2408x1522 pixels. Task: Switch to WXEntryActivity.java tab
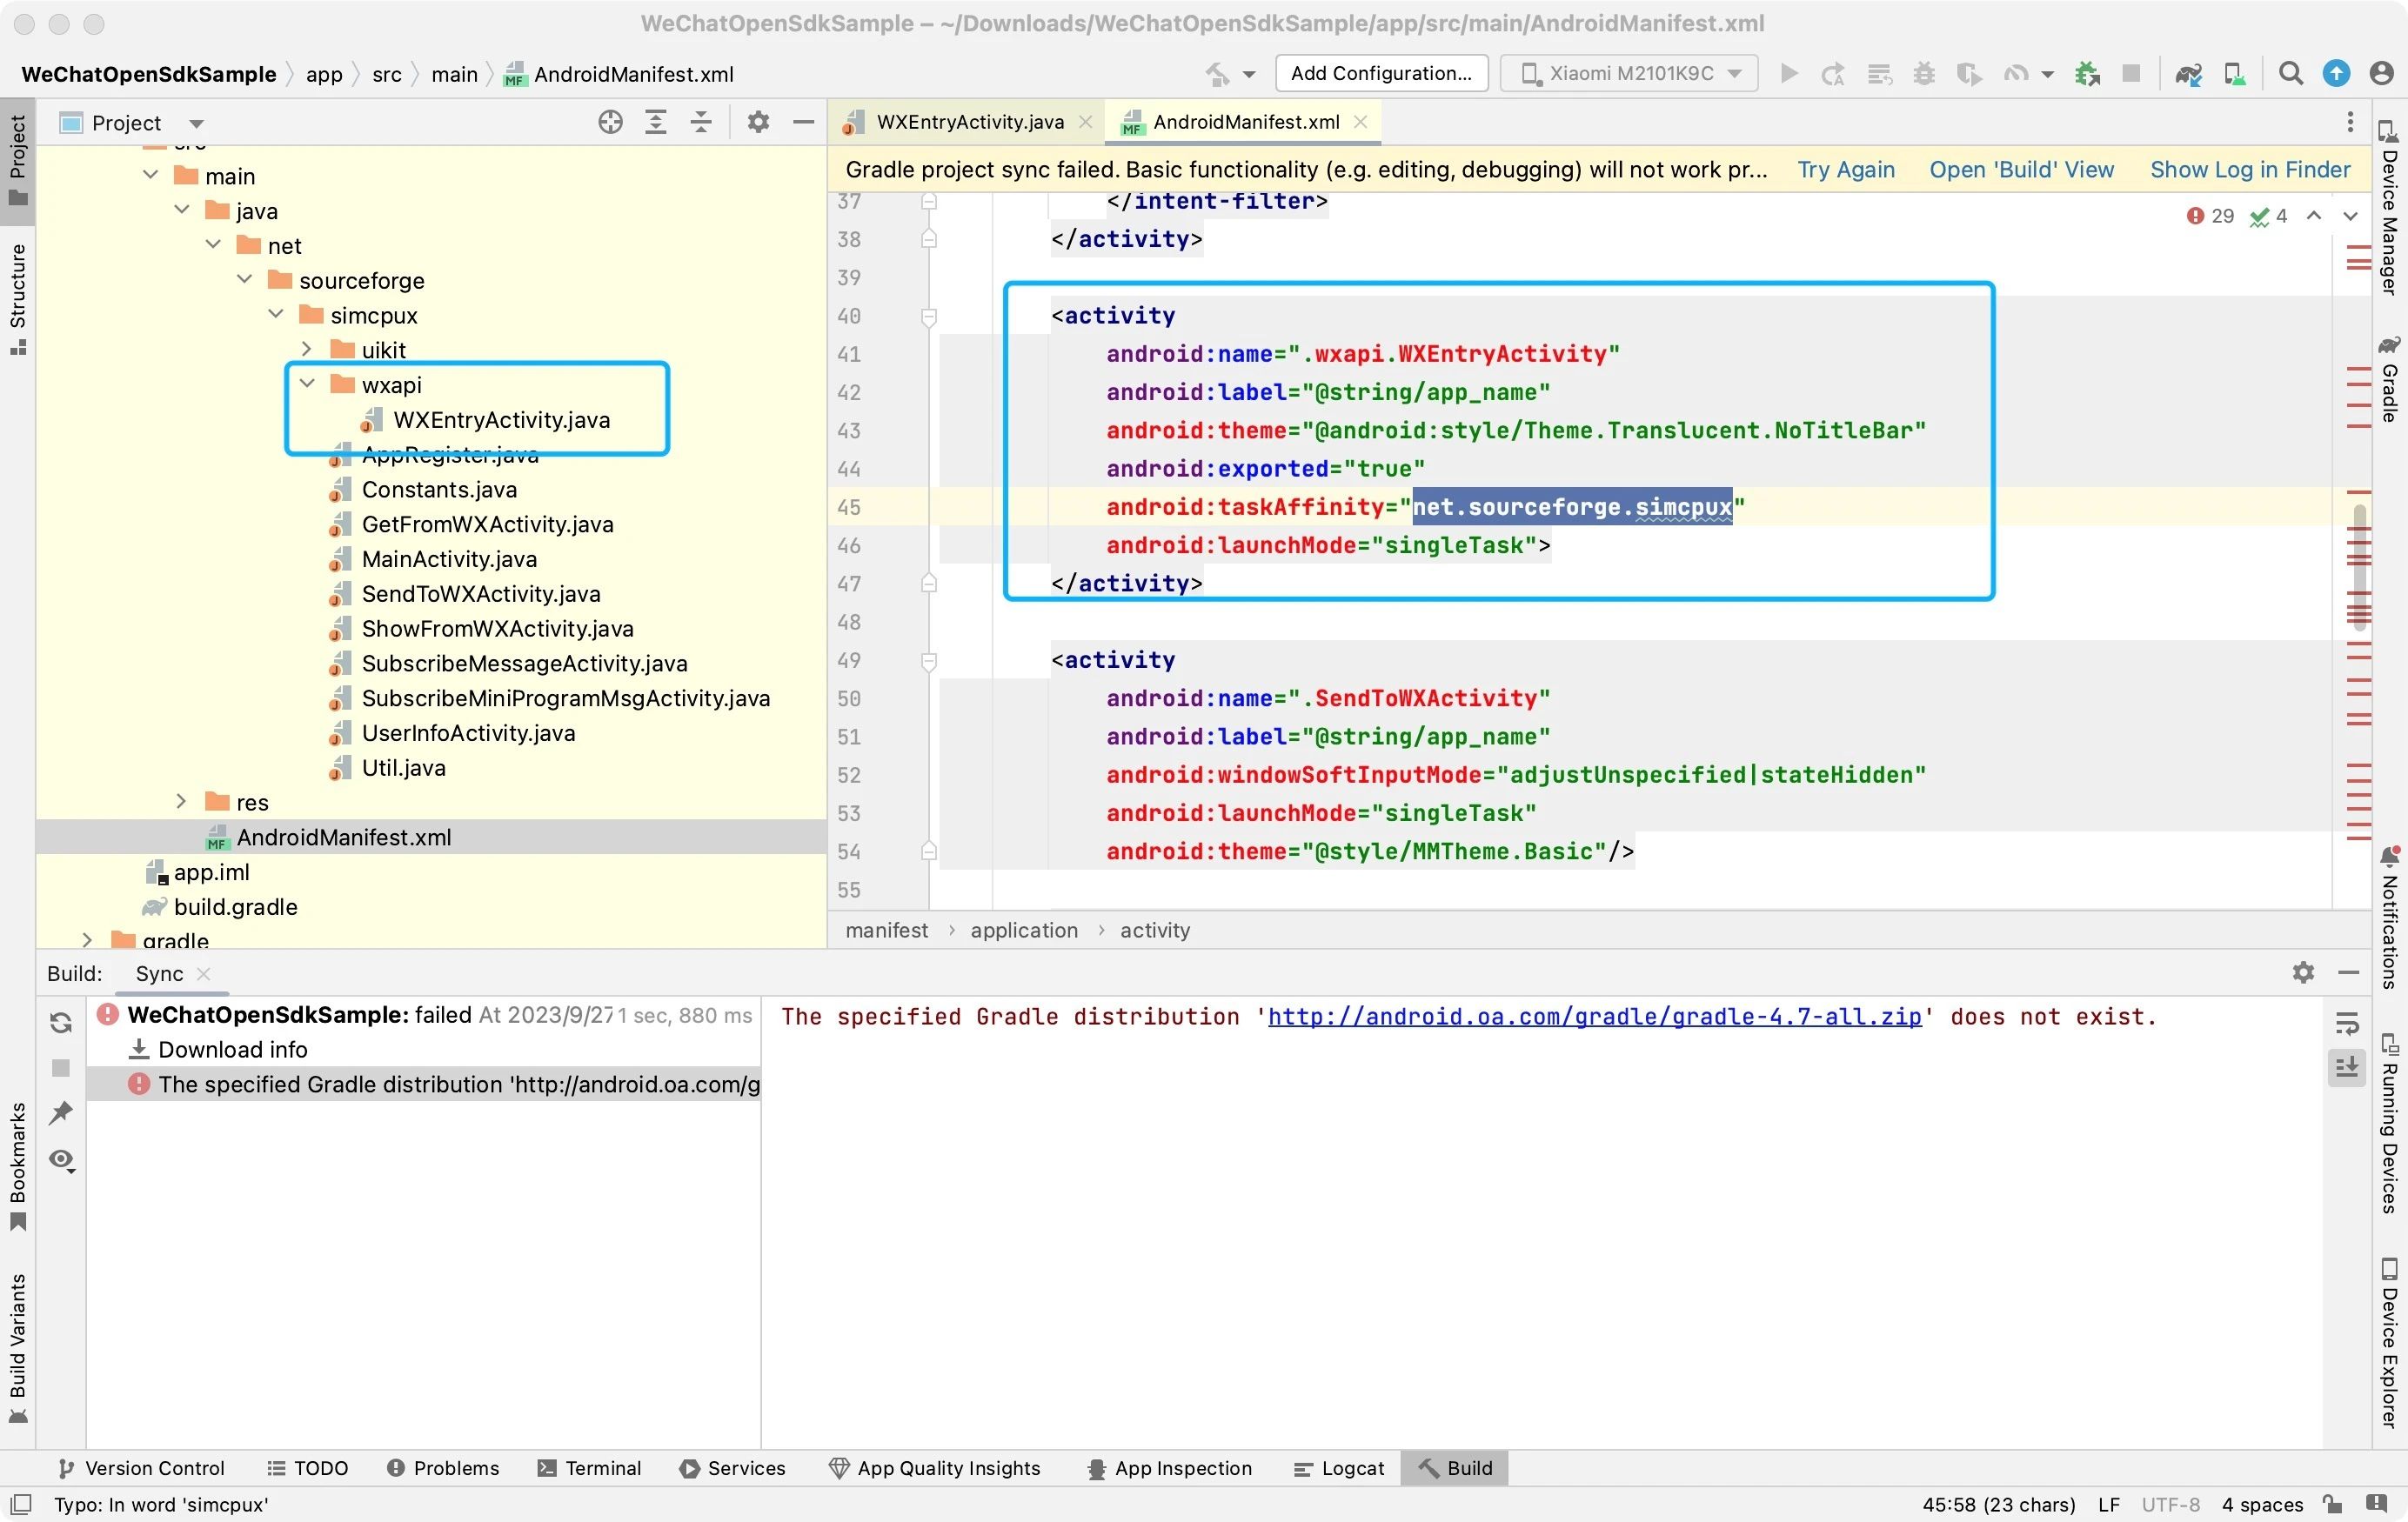coord(969,122)
